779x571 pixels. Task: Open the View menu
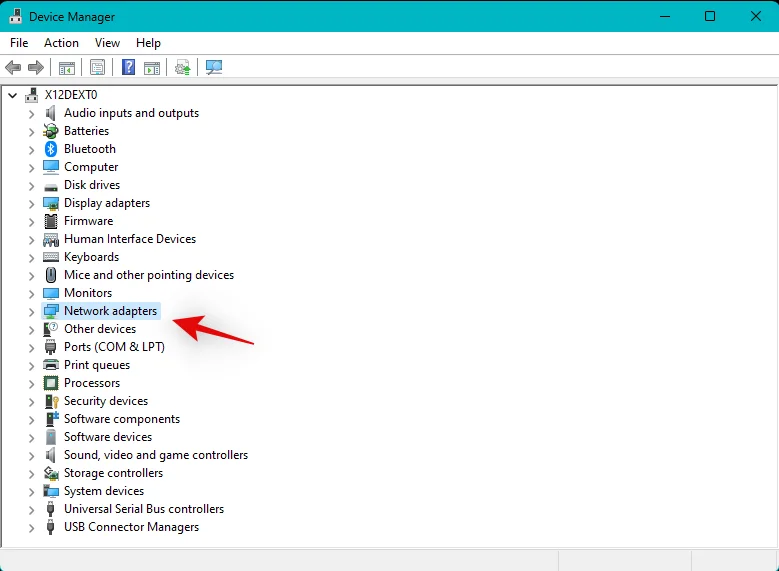[107, 43]
